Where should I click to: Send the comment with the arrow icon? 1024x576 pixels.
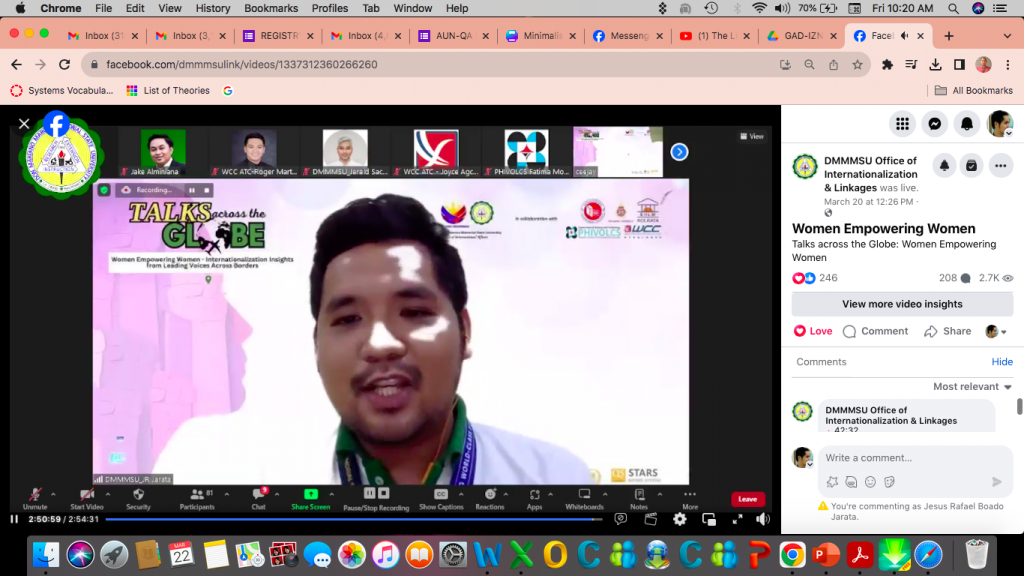coord(997,482)
